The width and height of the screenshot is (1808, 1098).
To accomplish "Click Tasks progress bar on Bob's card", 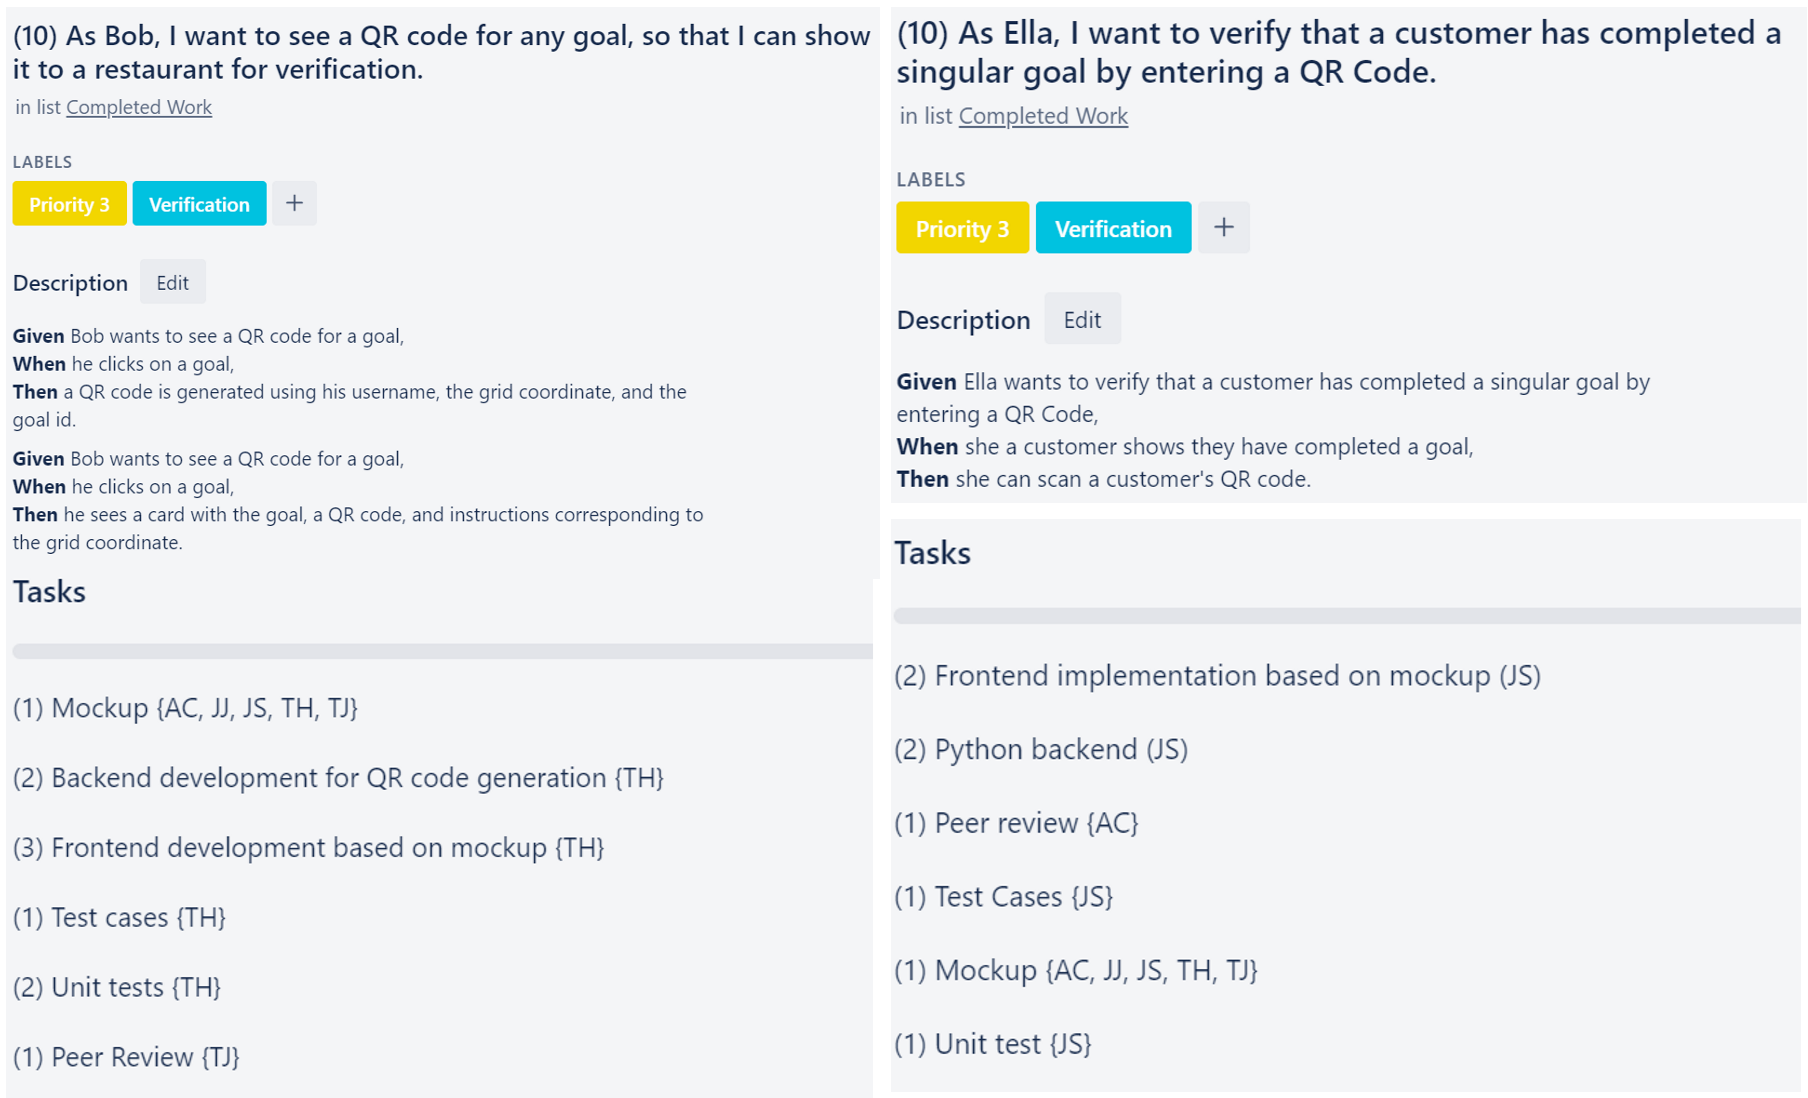I will point(442,651).
